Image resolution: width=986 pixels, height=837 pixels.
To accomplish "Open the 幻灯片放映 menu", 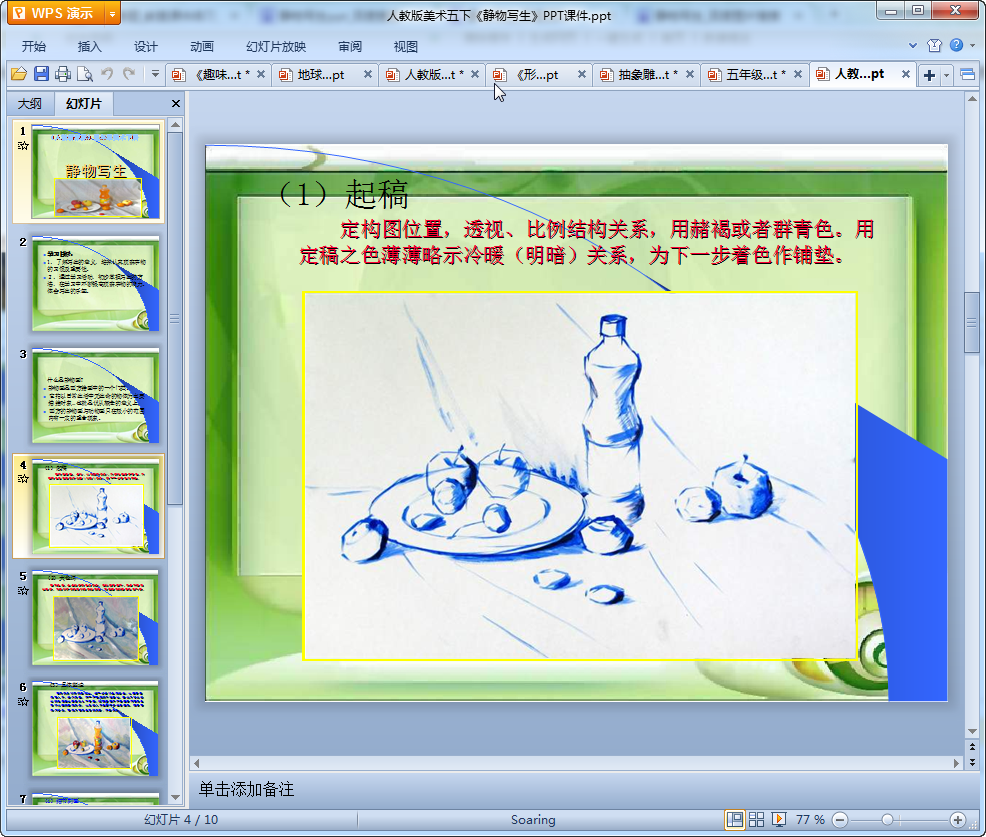I will pyautogui.click(x=276, y=46).
